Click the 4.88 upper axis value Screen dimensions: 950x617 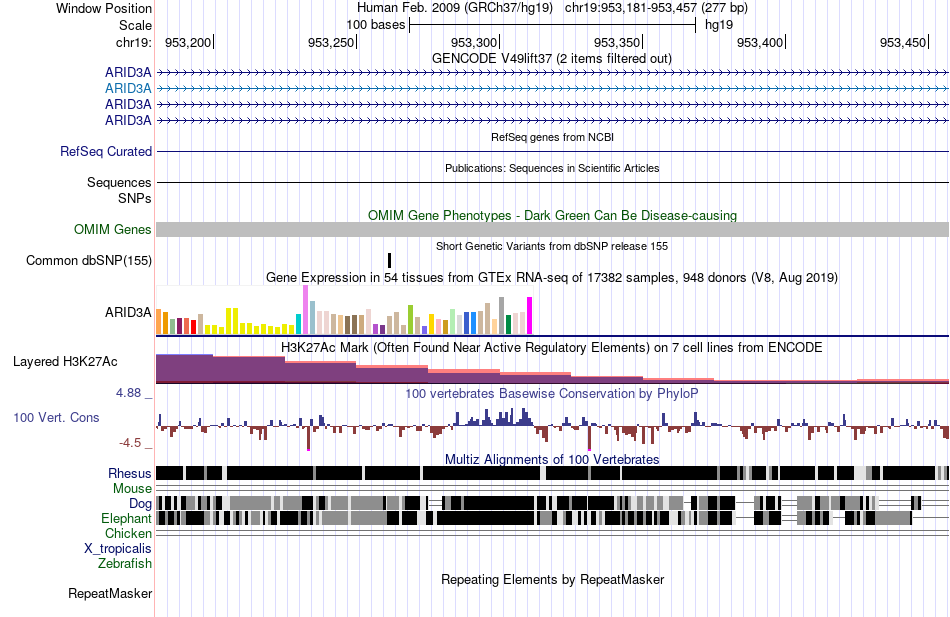[x=128, y=393]
